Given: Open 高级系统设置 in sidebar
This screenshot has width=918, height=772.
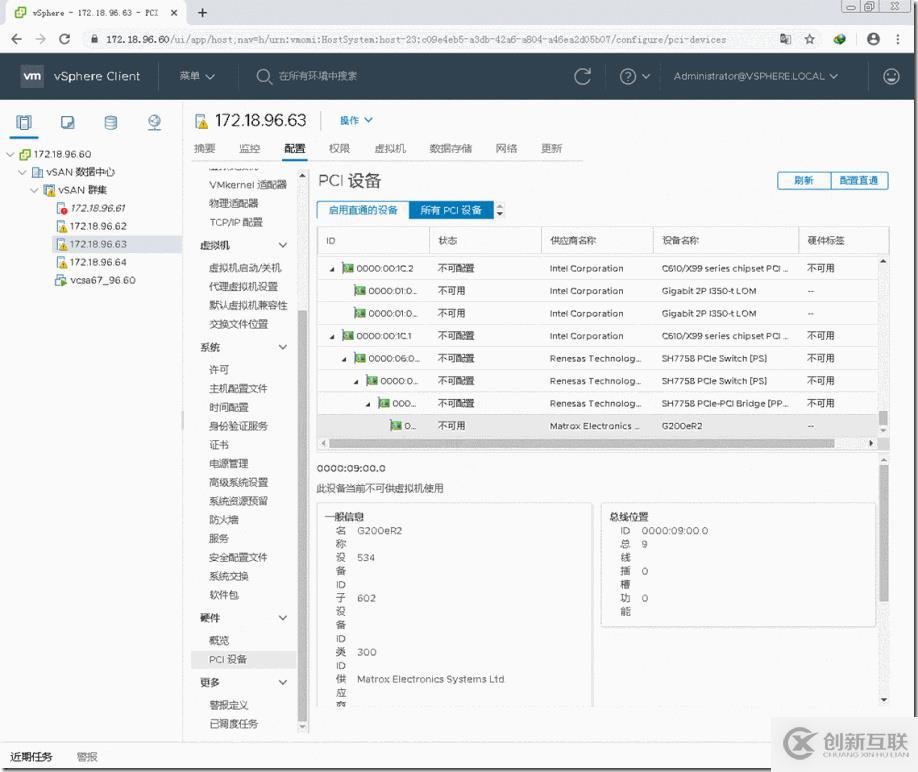Looking at the screenshot, I should pos(238,482).
